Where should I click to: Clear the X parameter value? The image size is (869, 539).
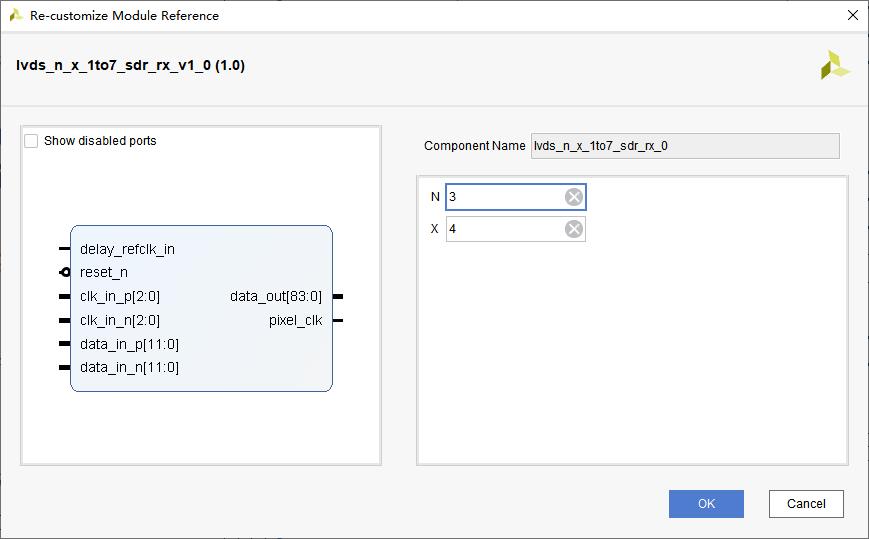coord(574,229)
